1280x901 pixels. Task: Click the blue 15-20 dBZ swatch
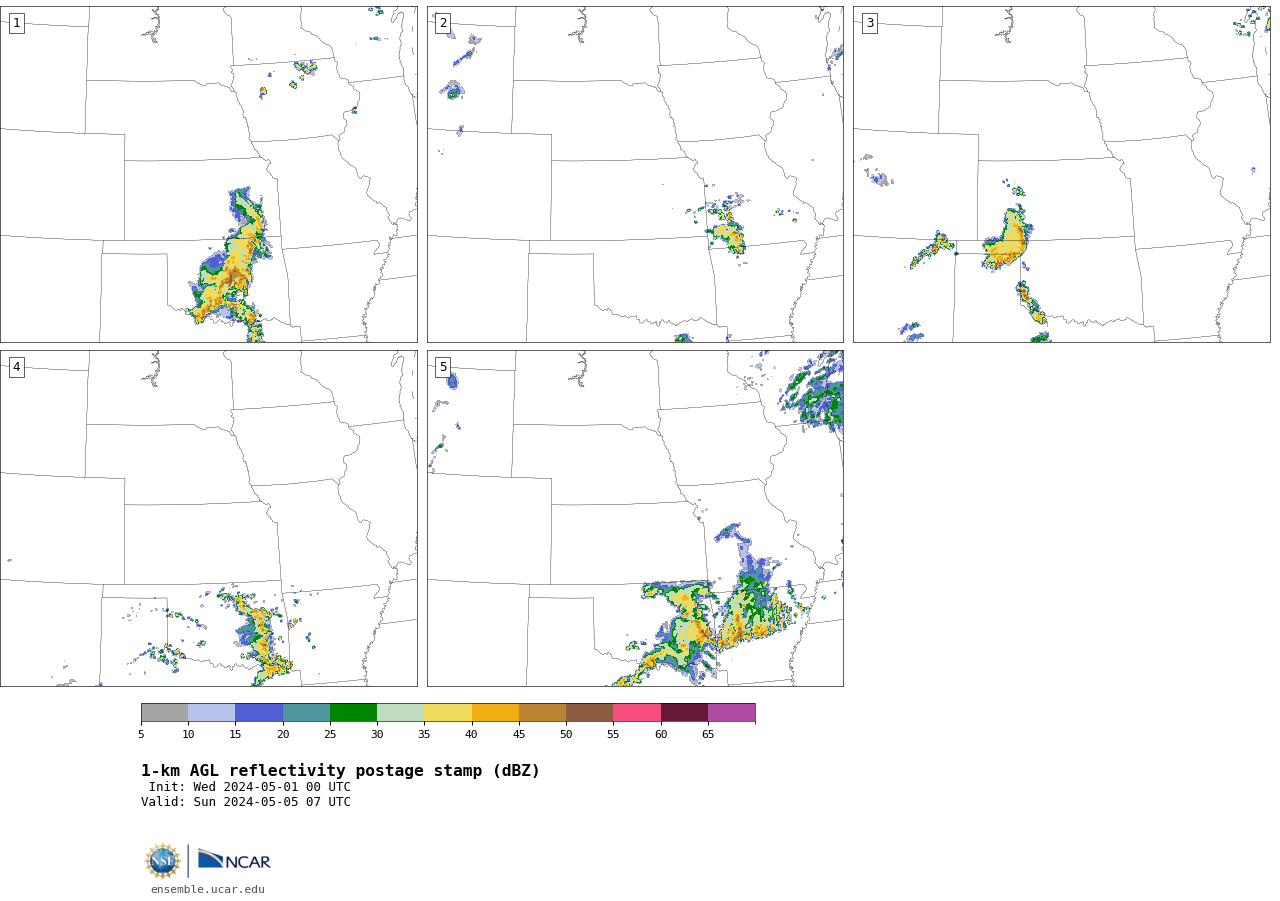259,713
